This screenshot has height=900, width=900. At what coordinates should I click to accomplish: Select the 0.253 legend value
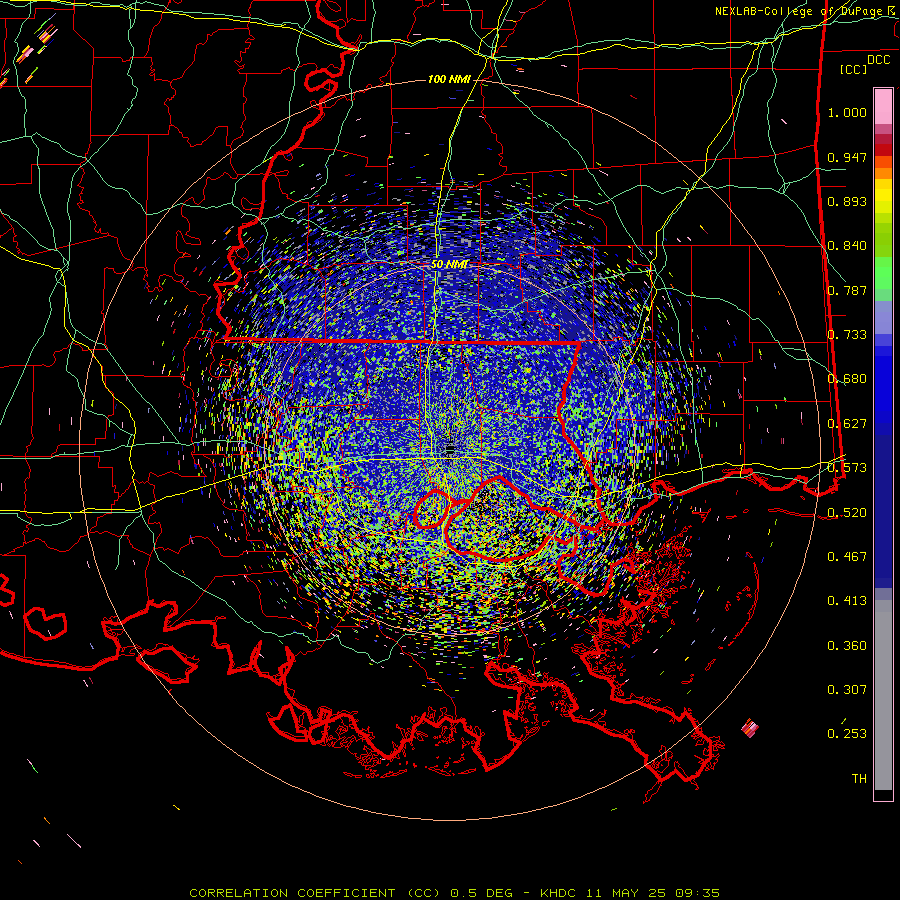pos(847,734)
